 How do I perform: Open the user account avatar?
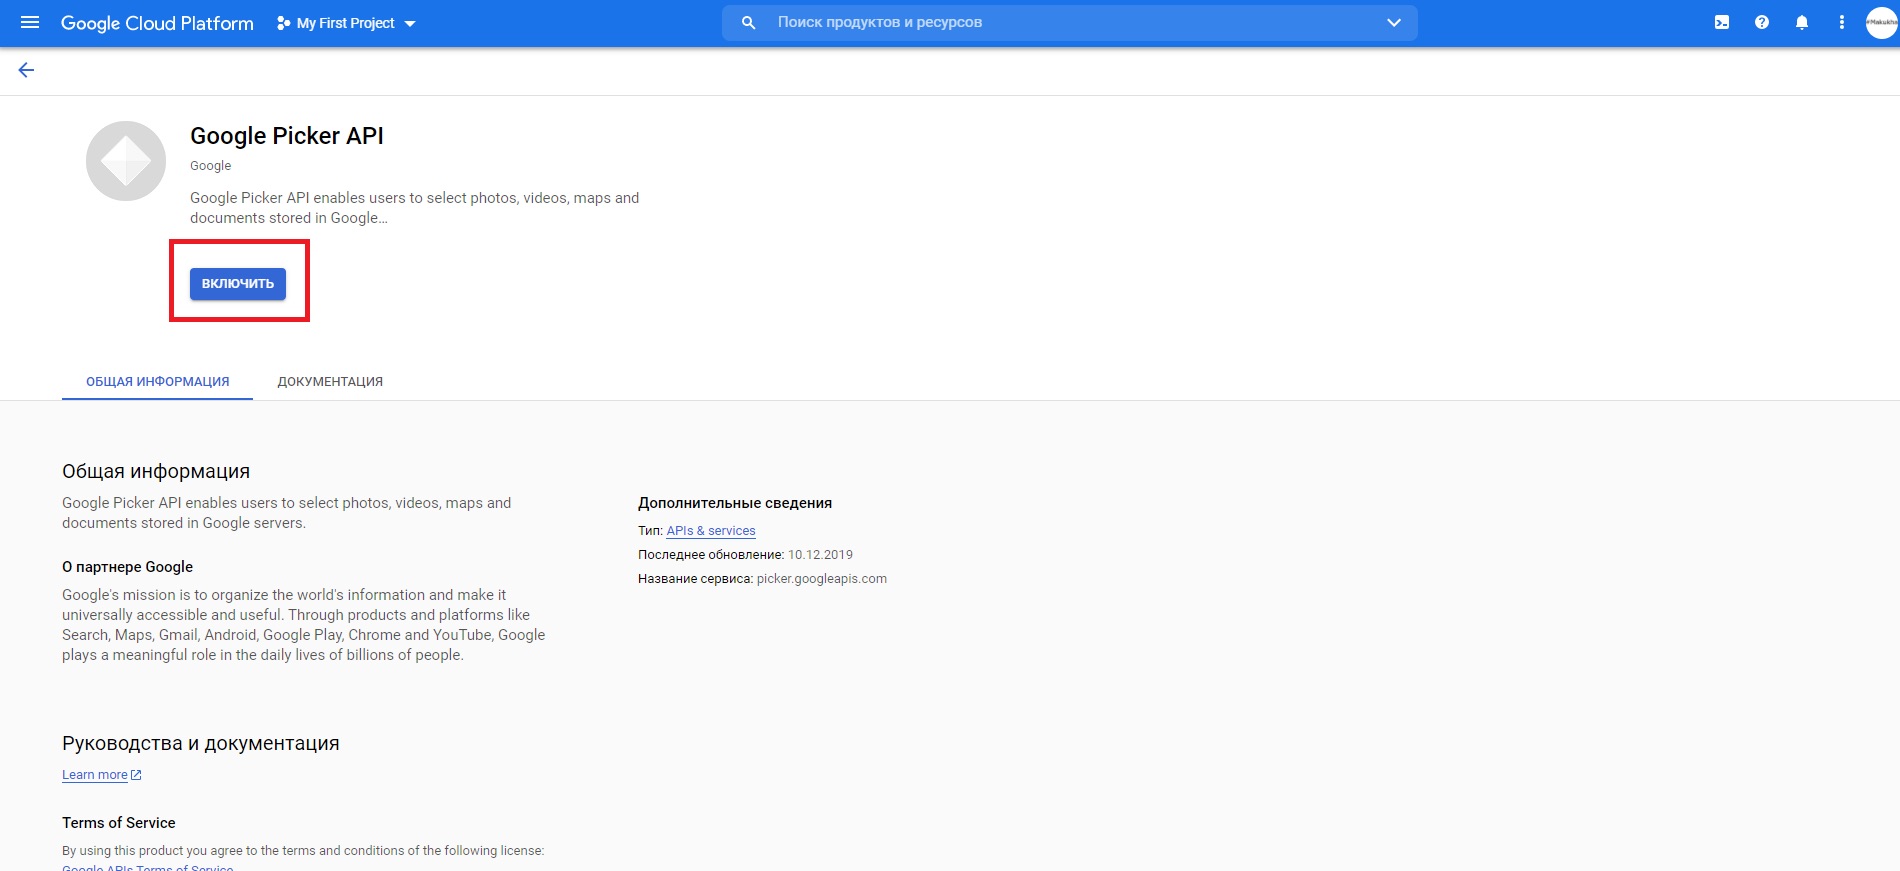[1882, 22]
